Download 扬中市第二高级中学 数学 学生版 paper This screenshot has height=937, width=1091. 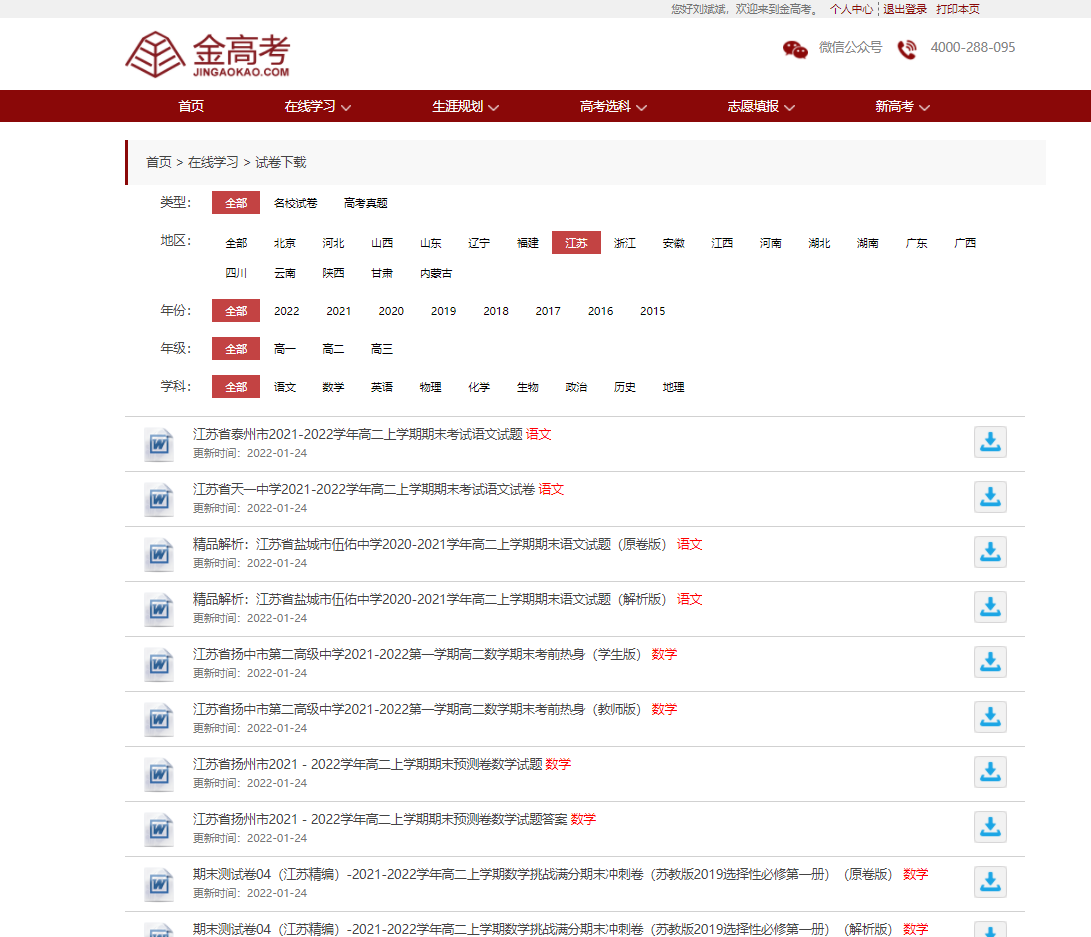(x=990, y=662)
